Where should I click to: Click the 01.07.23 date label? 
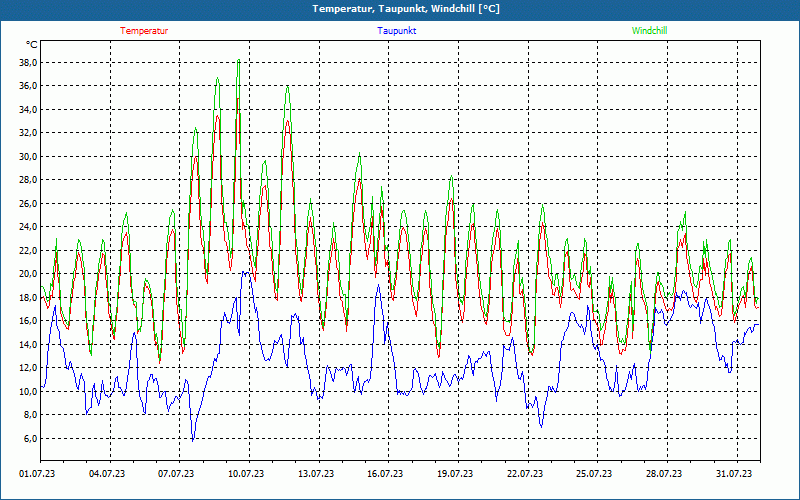point(37,474)
